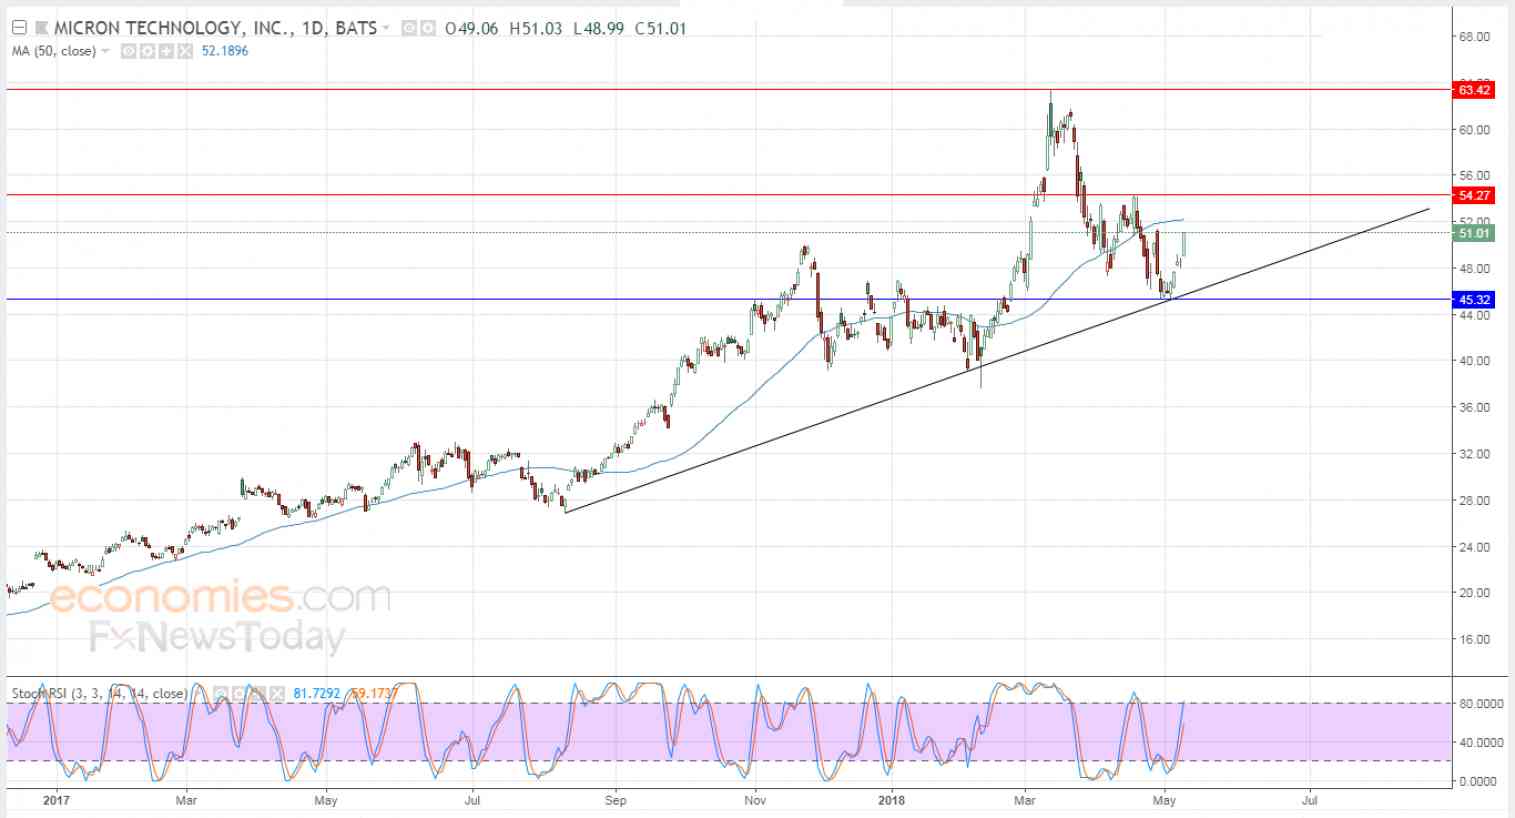The image size is (1515, 818).
Task: Select the Stoch RSI (3, 3, 14, 14, close) label
Action: click(x=99, y=693)
